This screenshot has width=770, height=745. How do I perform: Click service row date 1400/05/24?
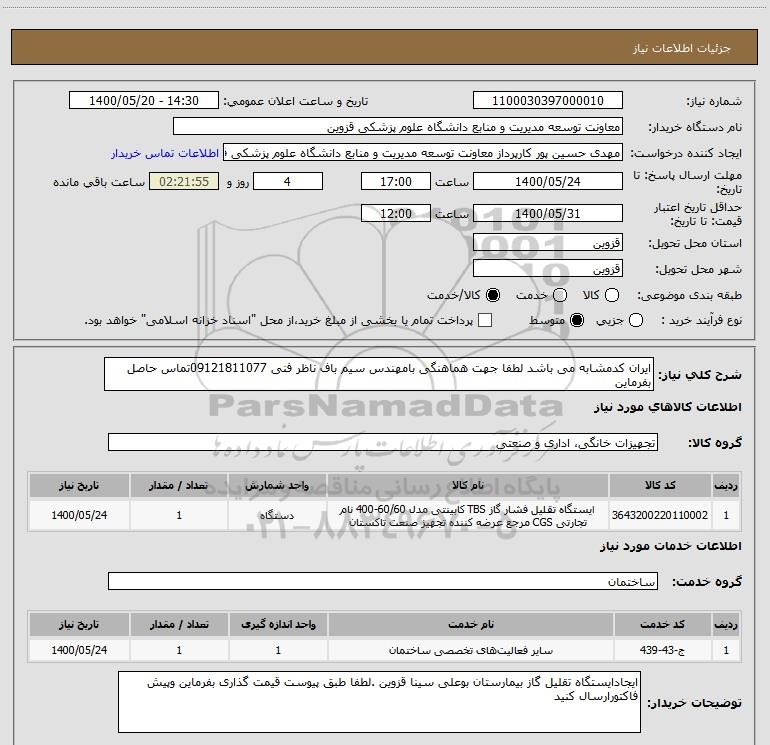coord(79,650)
